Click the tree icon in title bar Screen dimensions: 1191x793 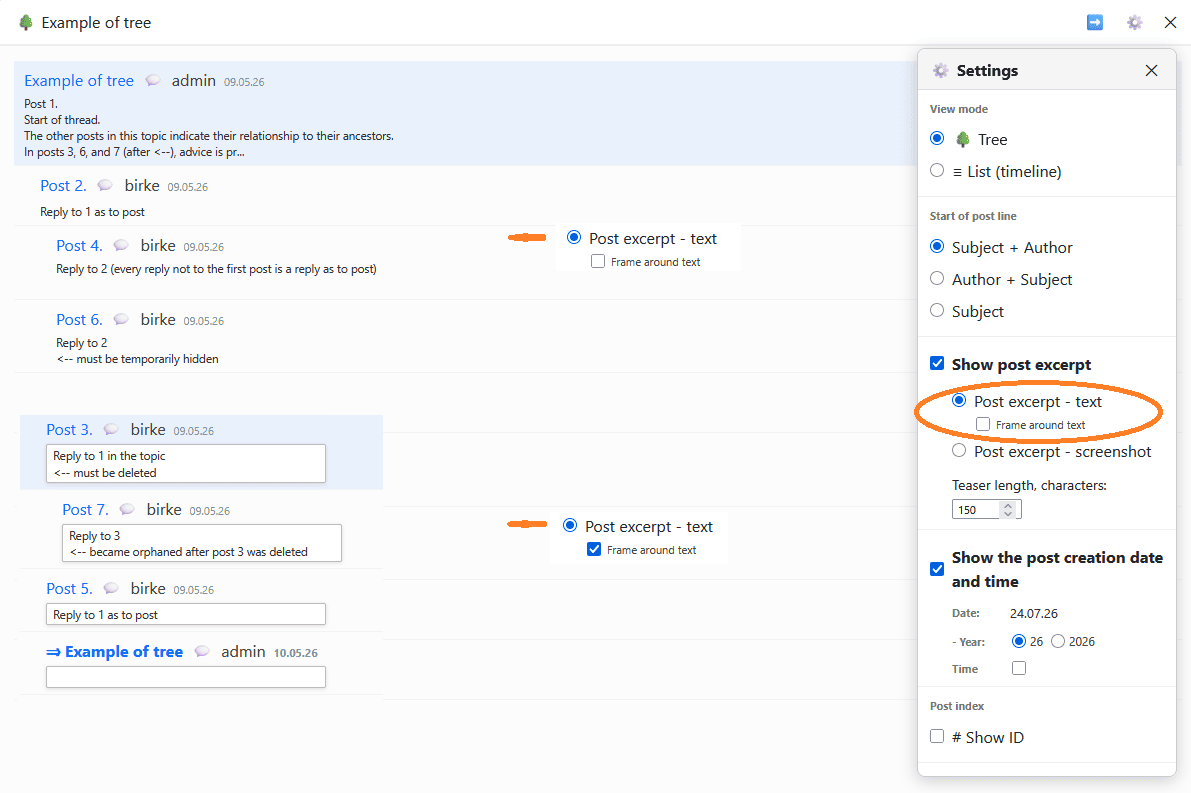pyautogui.click(x=26, y=22)
